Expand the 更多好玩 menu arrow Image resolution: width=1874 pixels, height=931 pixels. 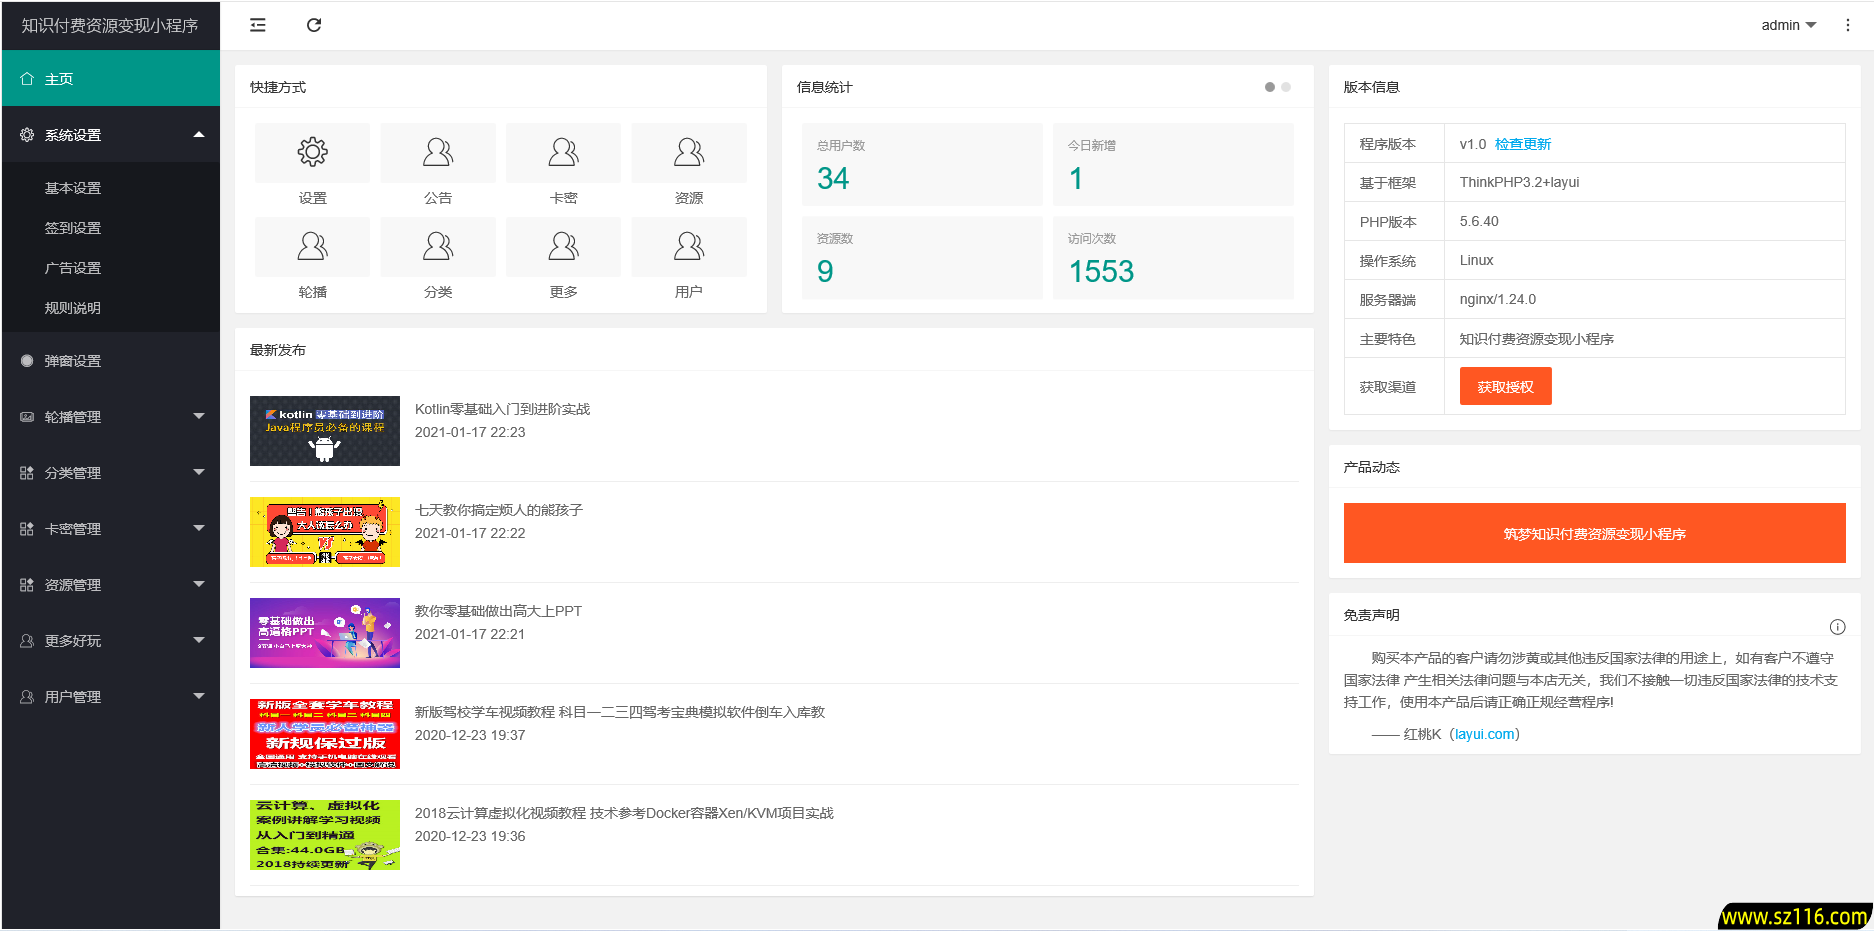(x=199, y=640)
